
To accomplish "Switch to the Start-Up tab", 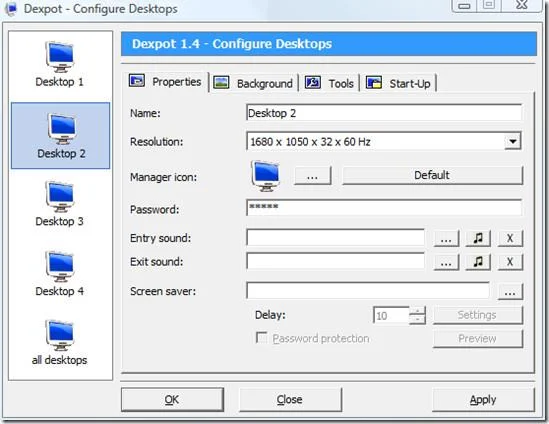I will click(x=398, y=83).
